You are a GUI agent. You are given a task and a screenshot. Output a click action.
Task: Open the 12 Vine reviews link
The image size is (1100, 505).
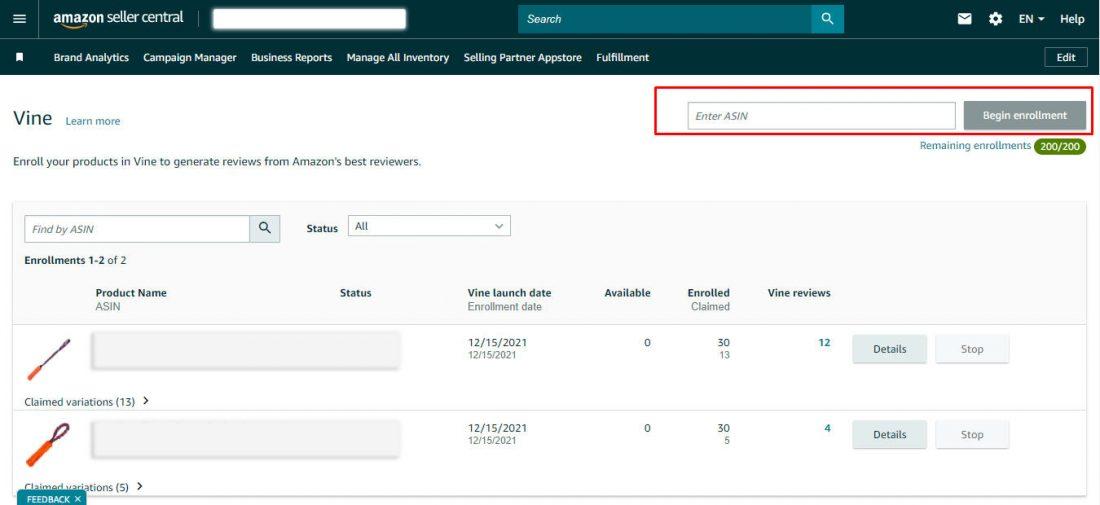pyautogui.click(x=824, y=343)
